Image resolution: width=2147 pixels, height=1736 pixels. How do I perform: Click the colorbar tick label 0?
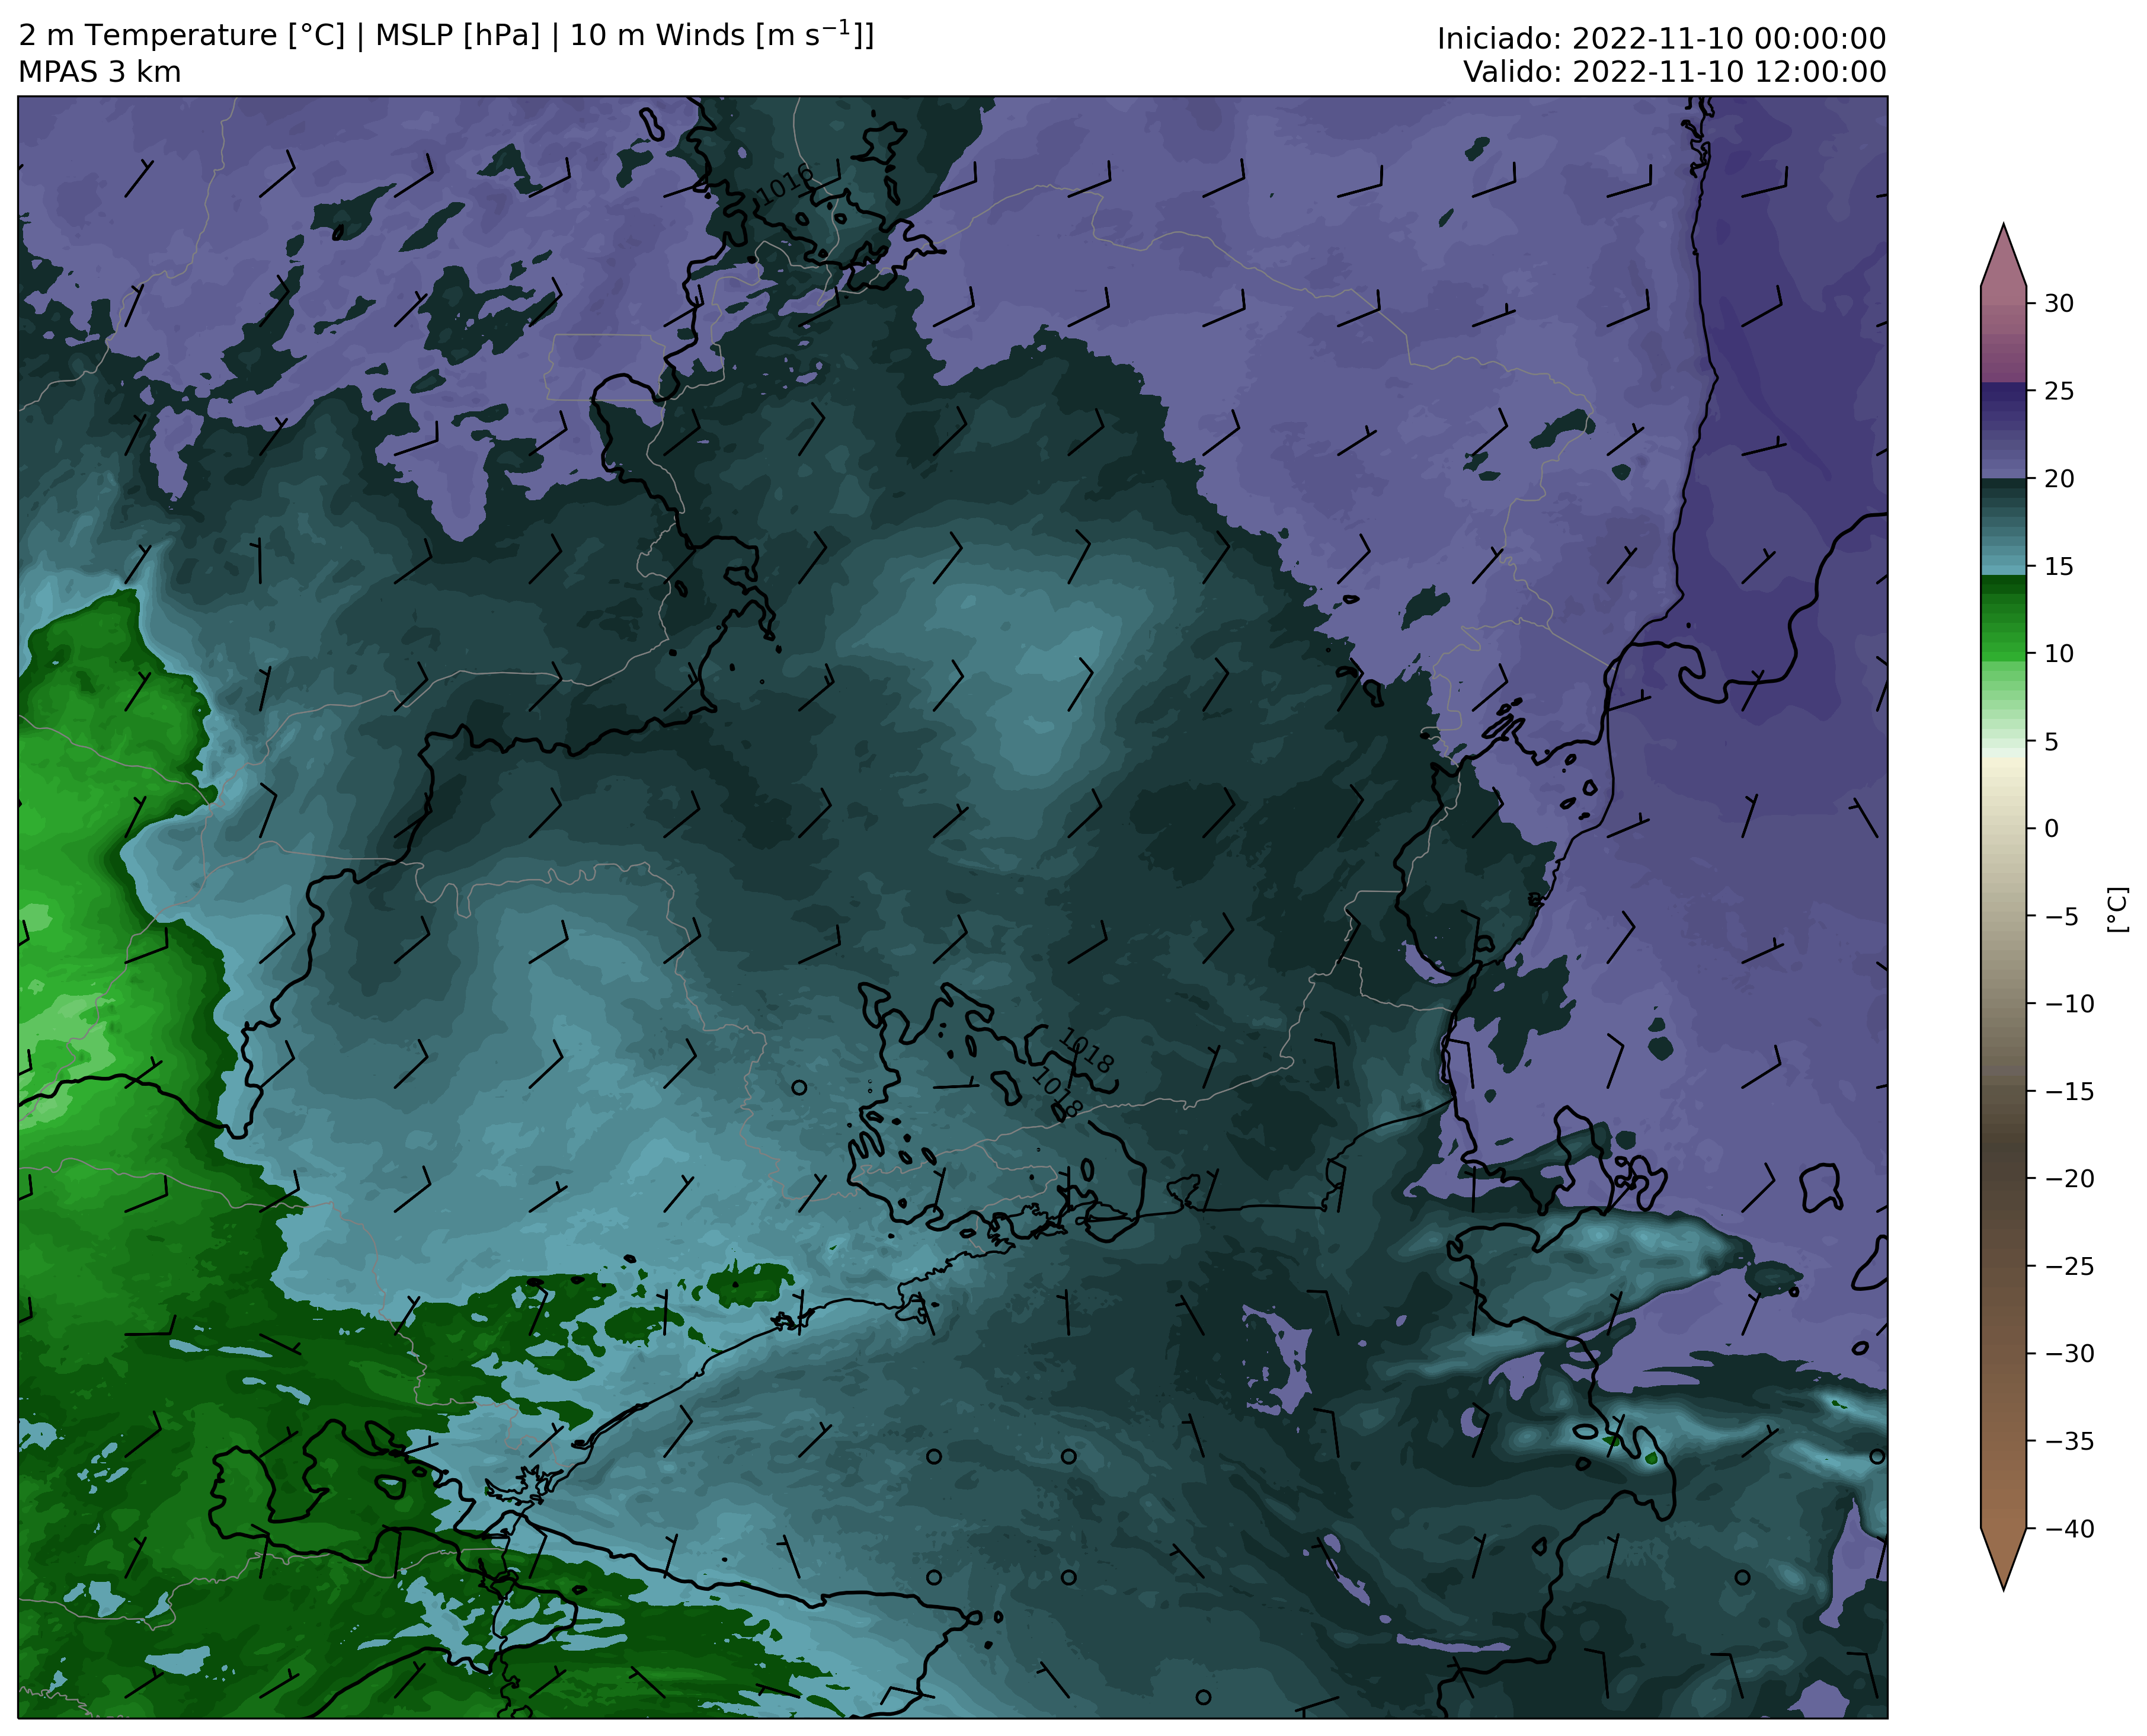click(2051, 828)
